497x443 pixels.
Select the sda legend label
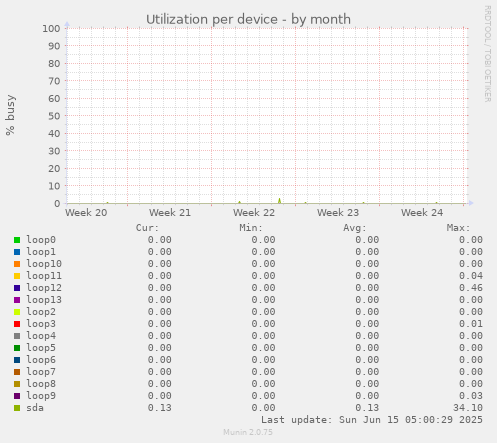[x=35, y=408]
